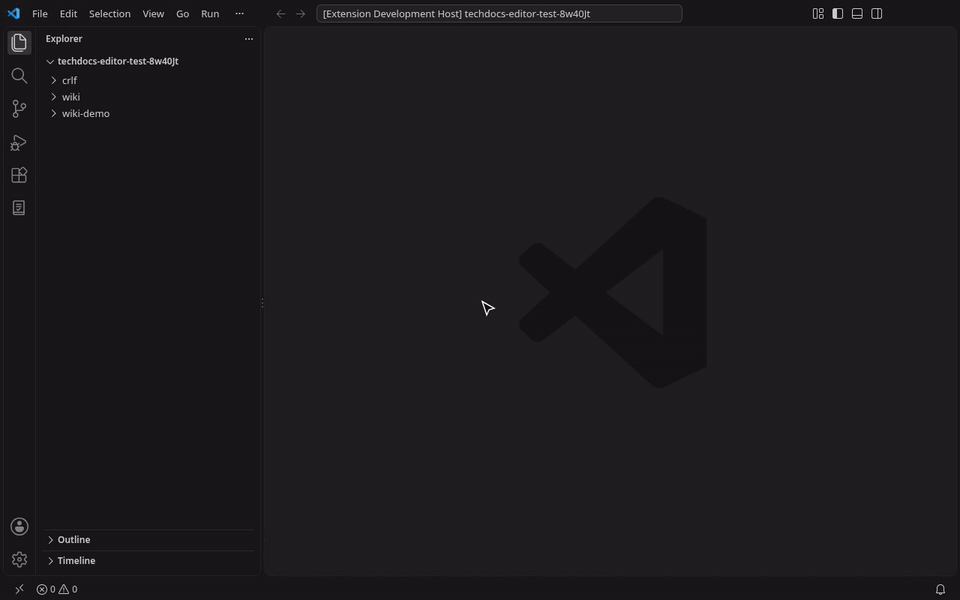960x600 pixels.
Task: Click the Go Forward arrow
Action: [x=300, y=13]
